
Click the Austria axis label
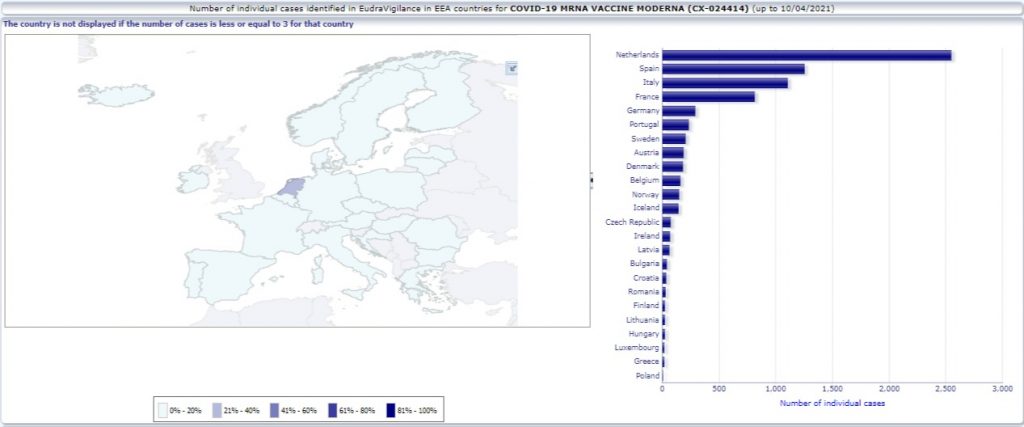[647, 152]
